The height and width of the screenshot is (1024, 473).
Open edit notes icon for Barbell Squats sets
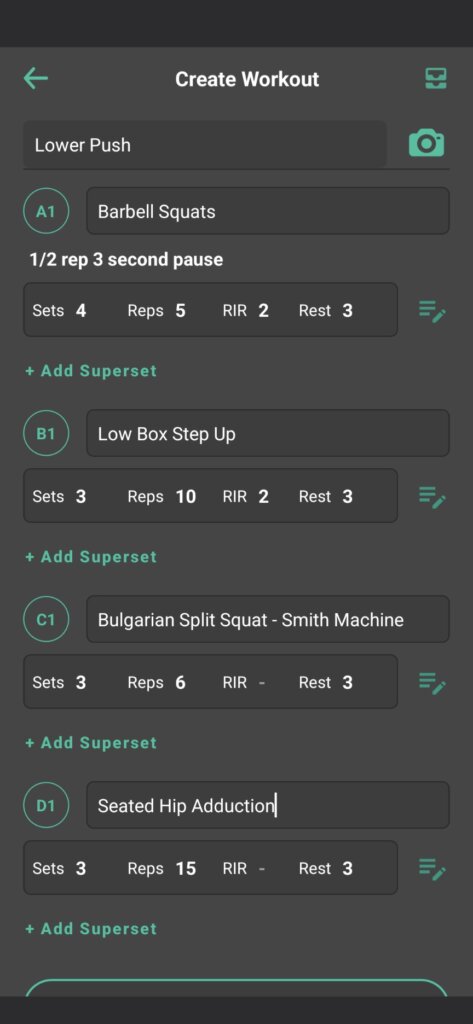click(432, 310)
